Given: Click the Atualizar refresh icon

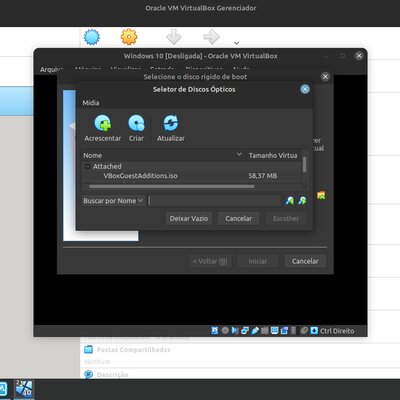Looking at the screenshot, I should [x=171, y=123].
